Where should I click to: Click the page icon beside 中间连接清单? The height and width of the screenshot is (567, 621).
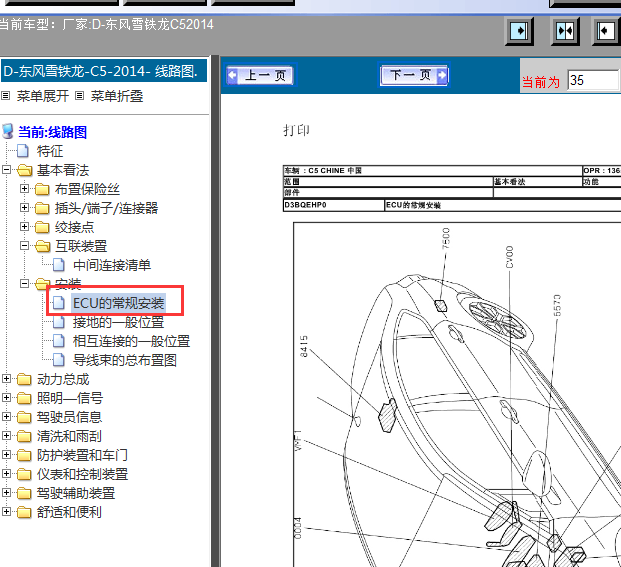tap(59, 265)
